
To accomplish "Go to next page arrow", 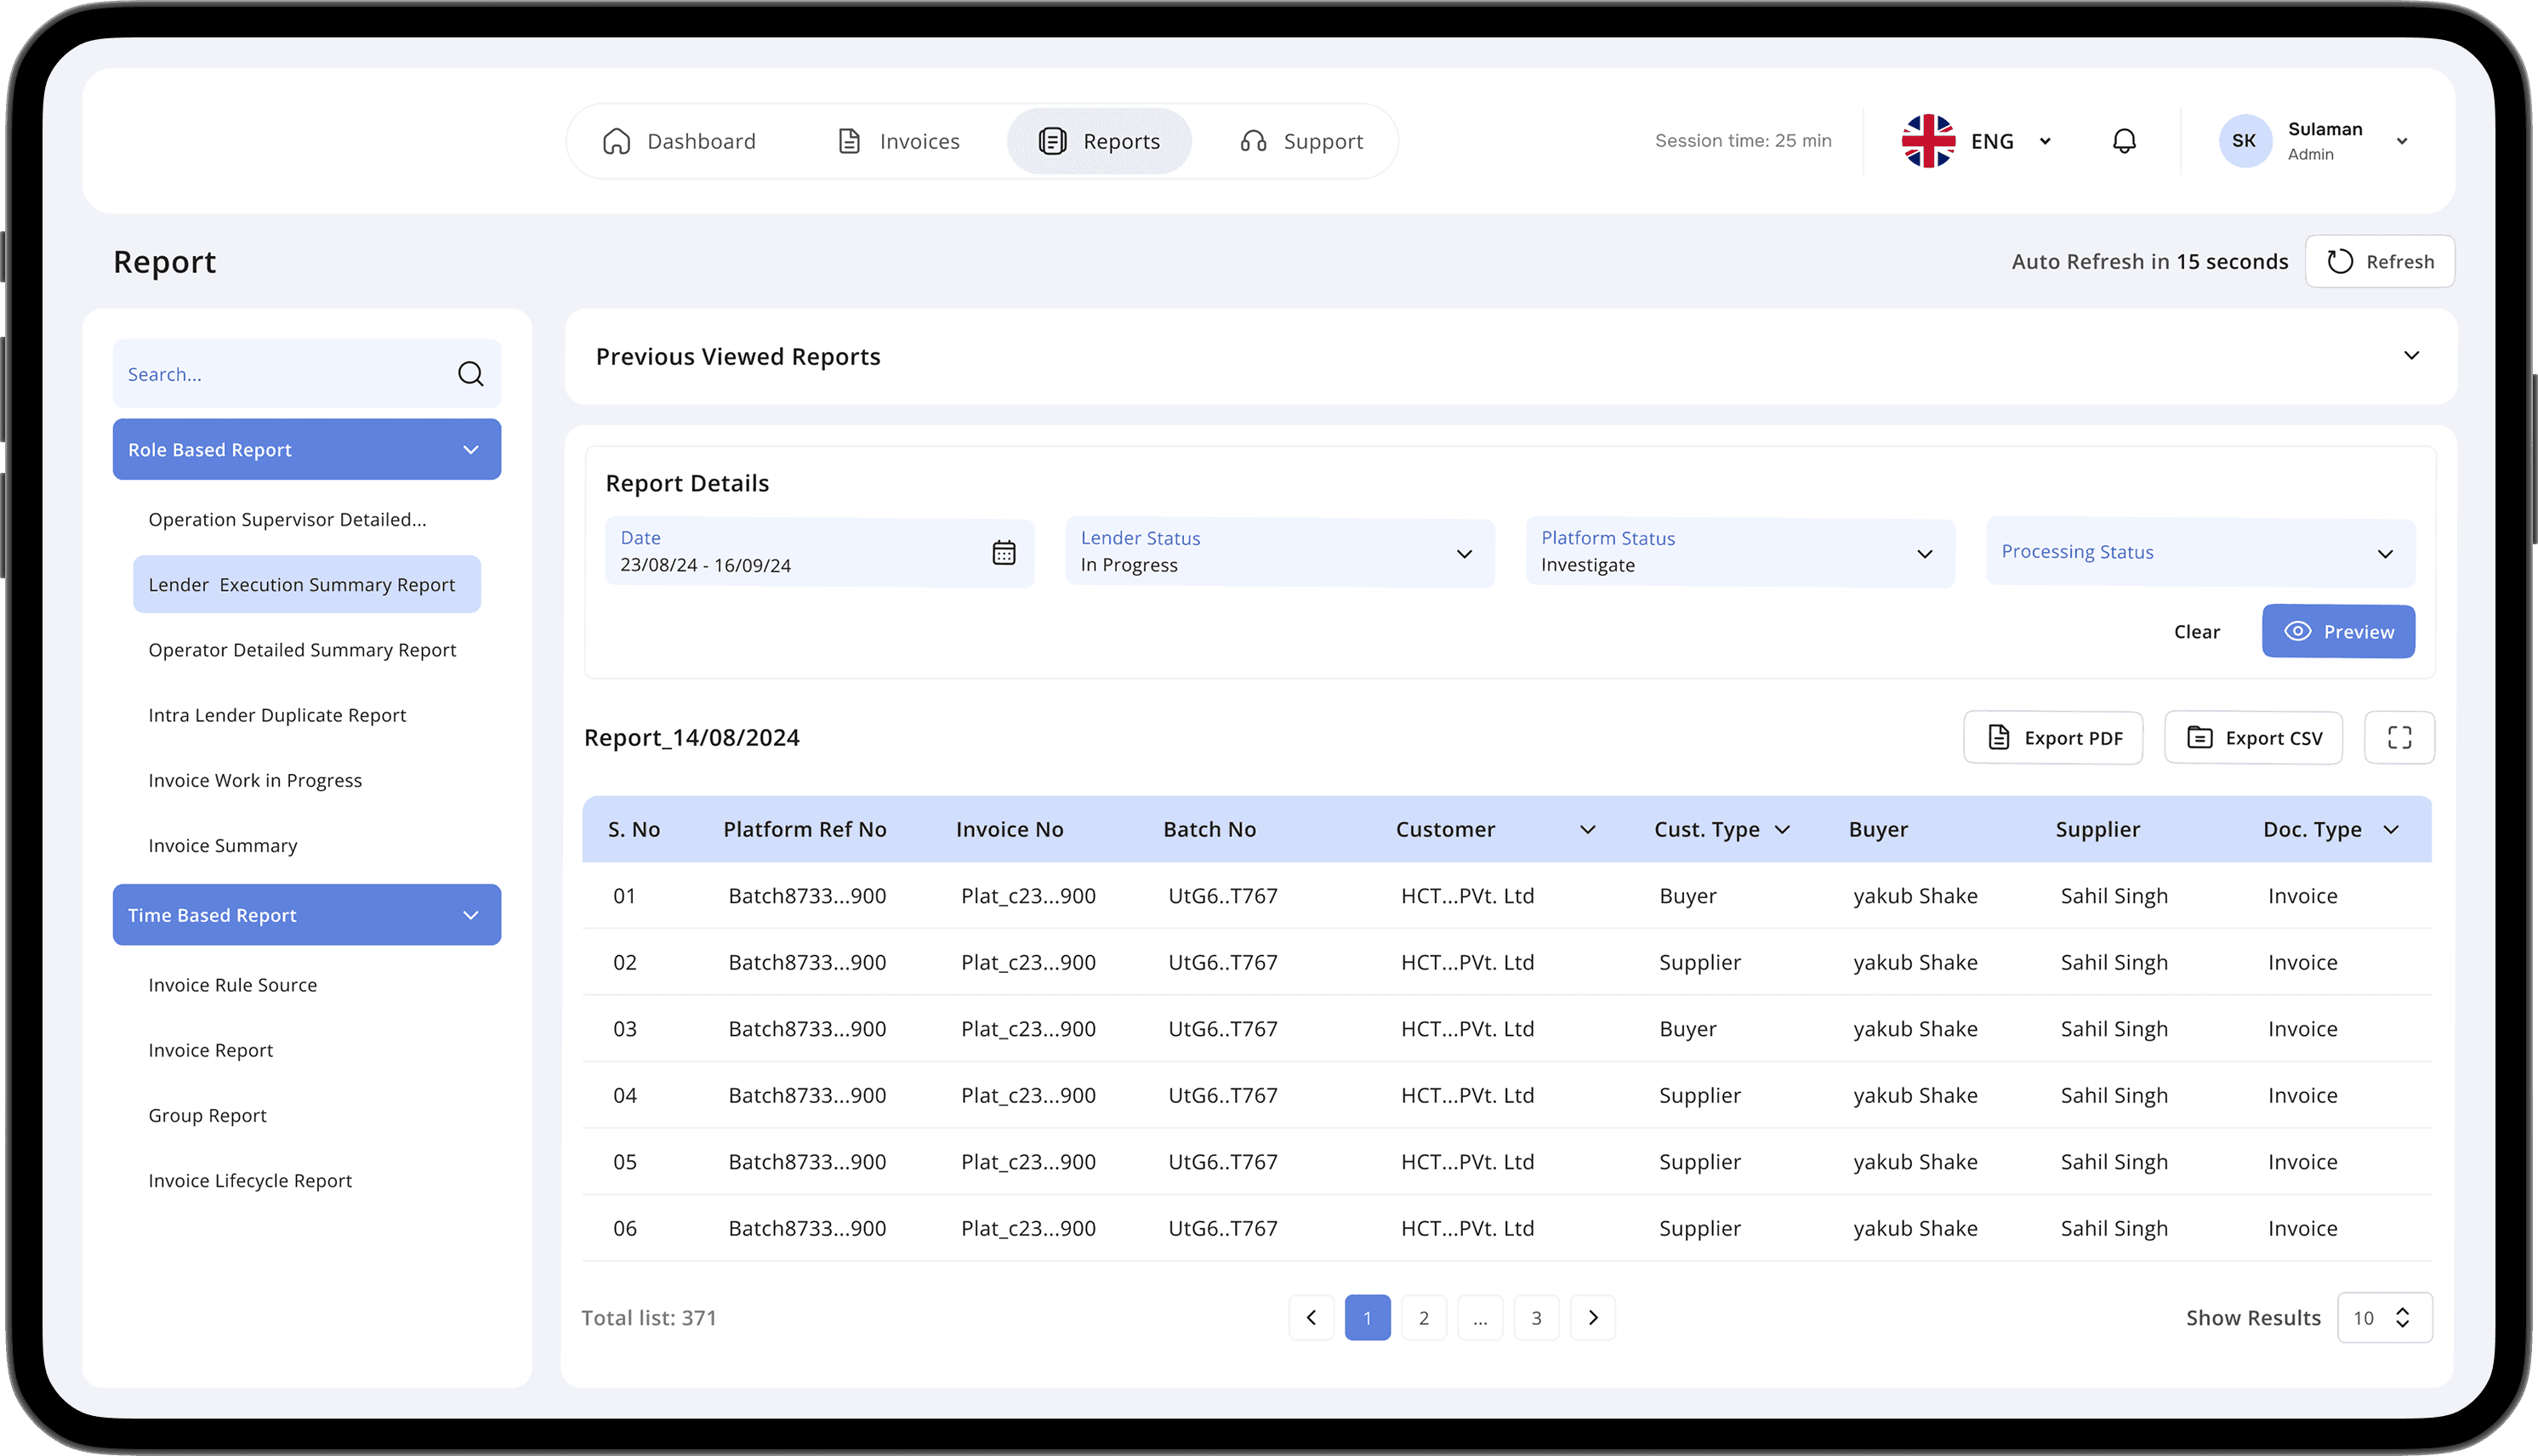I will pyautogui.click(x=1593, y=1318).
